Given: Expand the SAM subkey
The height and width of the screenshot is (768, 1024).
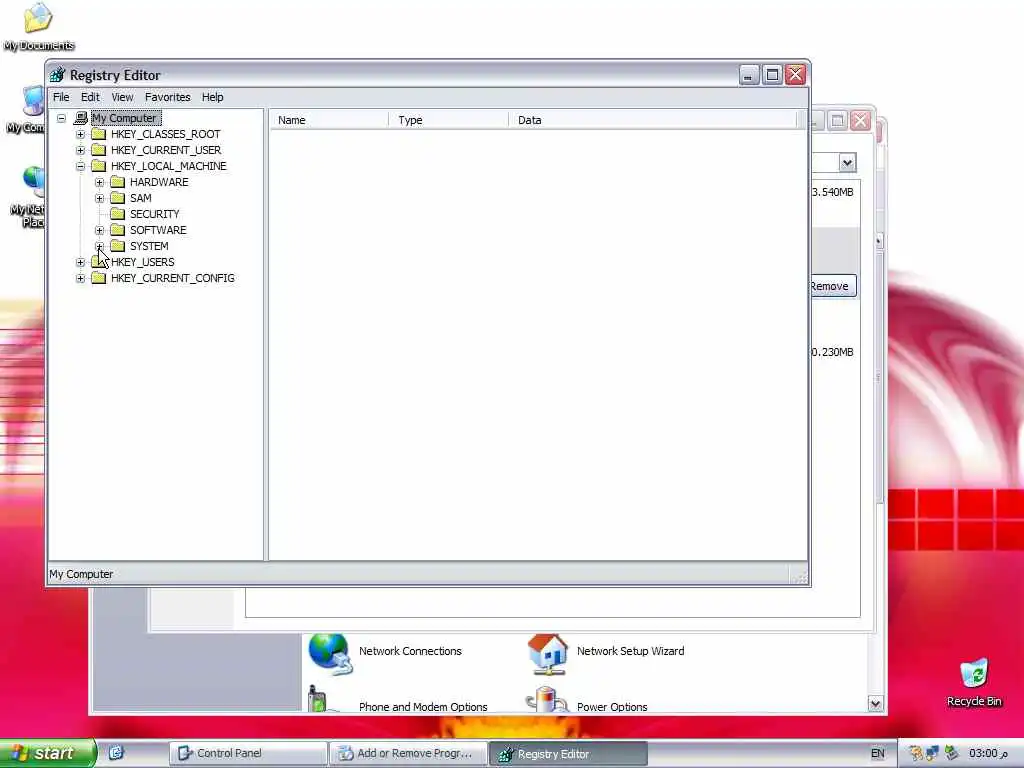Looking at the screenshot, I should click(x=99, y=198).
